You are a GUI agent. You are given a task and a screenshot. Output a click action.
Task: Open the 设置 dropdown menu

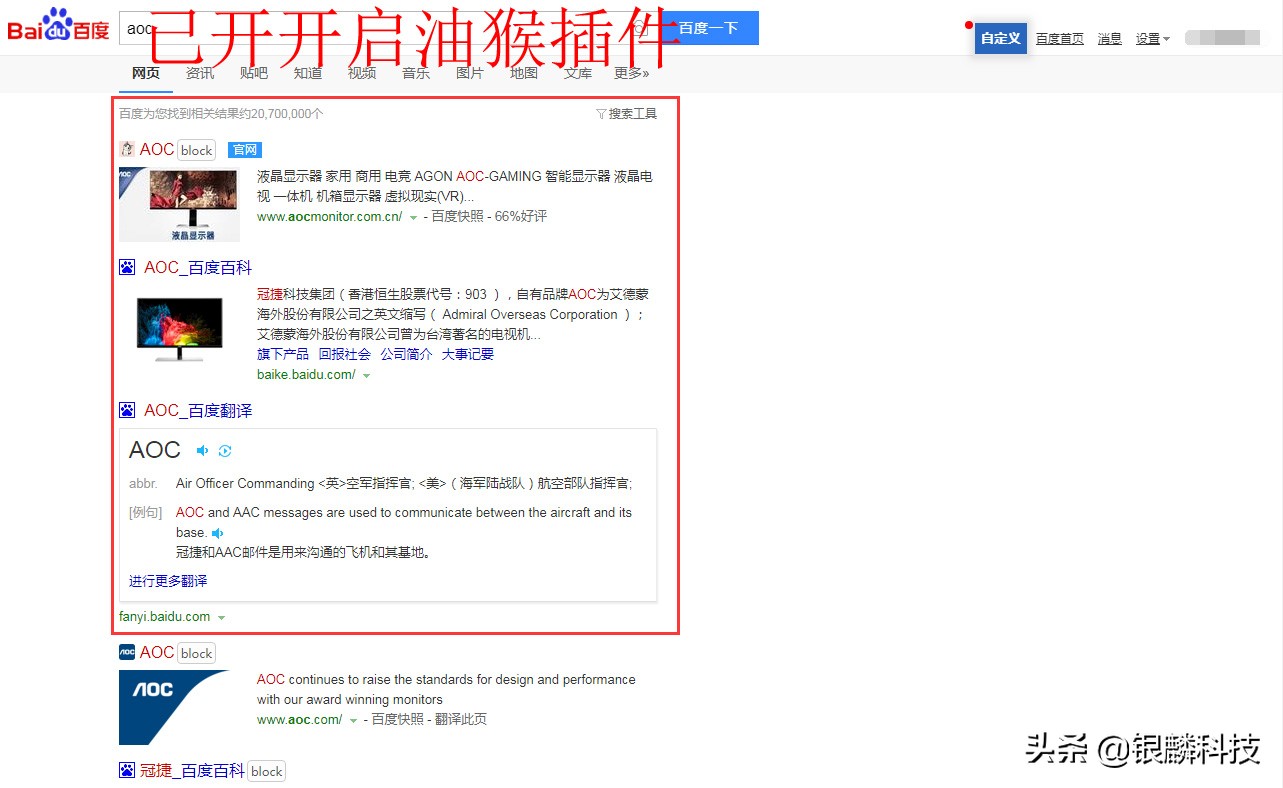1150,38
